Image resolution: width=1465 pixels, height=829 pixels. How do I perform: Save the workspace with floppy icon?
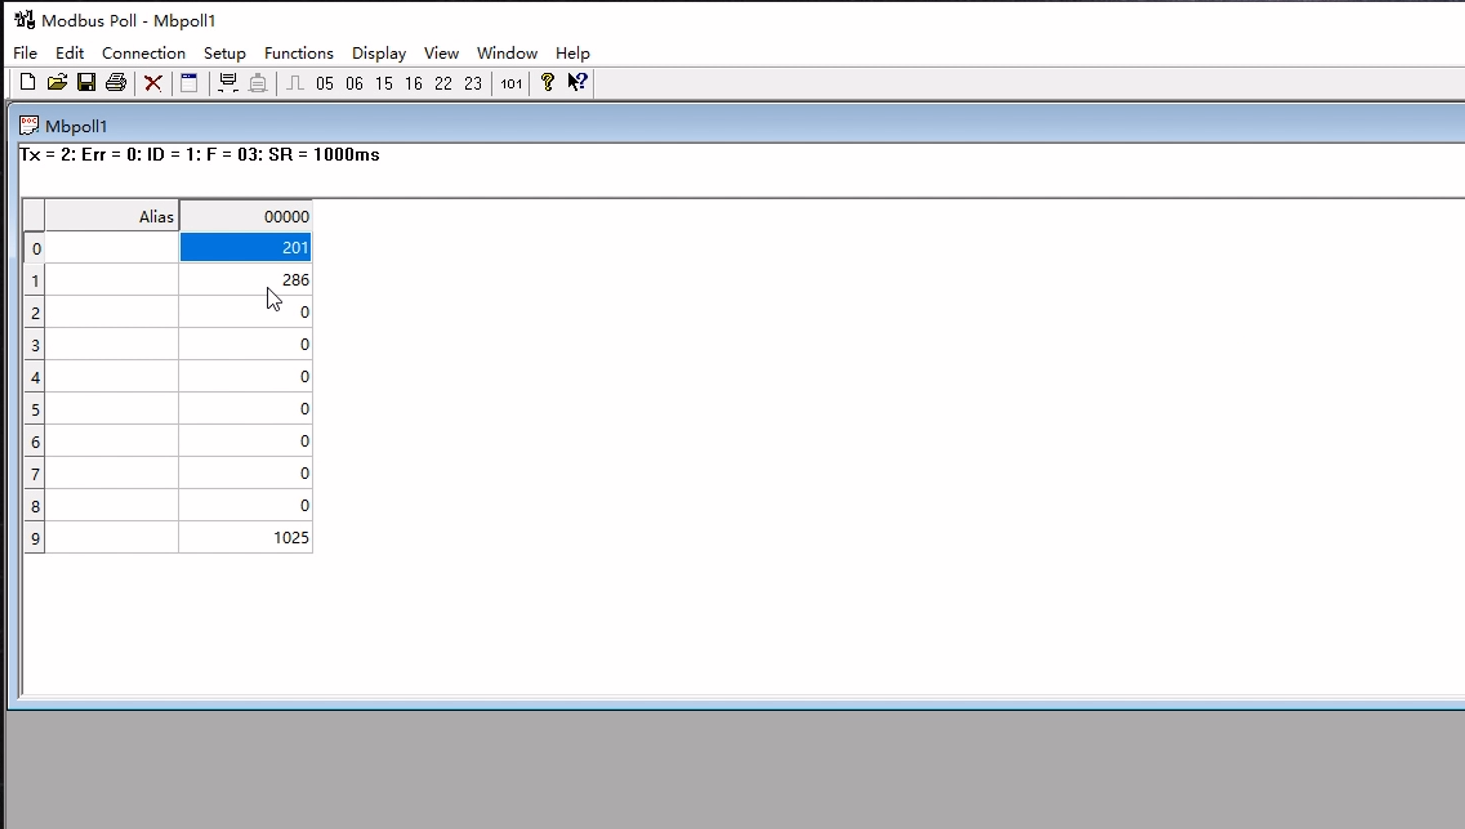click(x=86, y=83)
